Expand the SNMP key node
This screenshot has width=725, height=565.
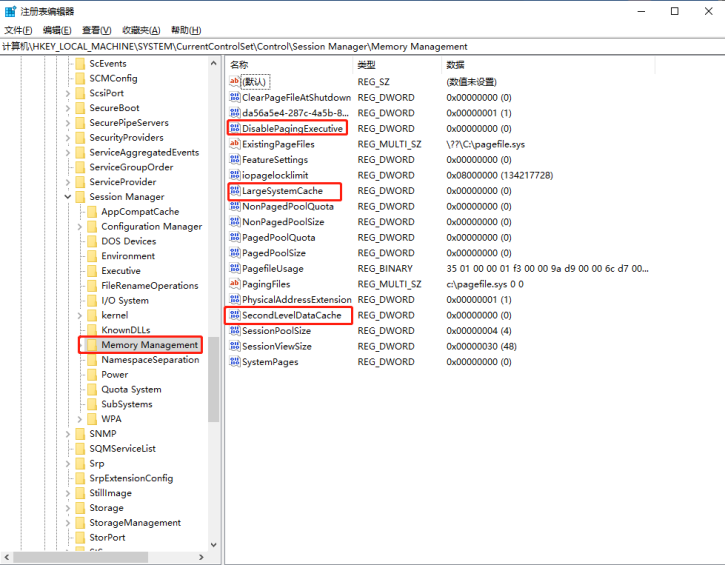tap(67, 434)
